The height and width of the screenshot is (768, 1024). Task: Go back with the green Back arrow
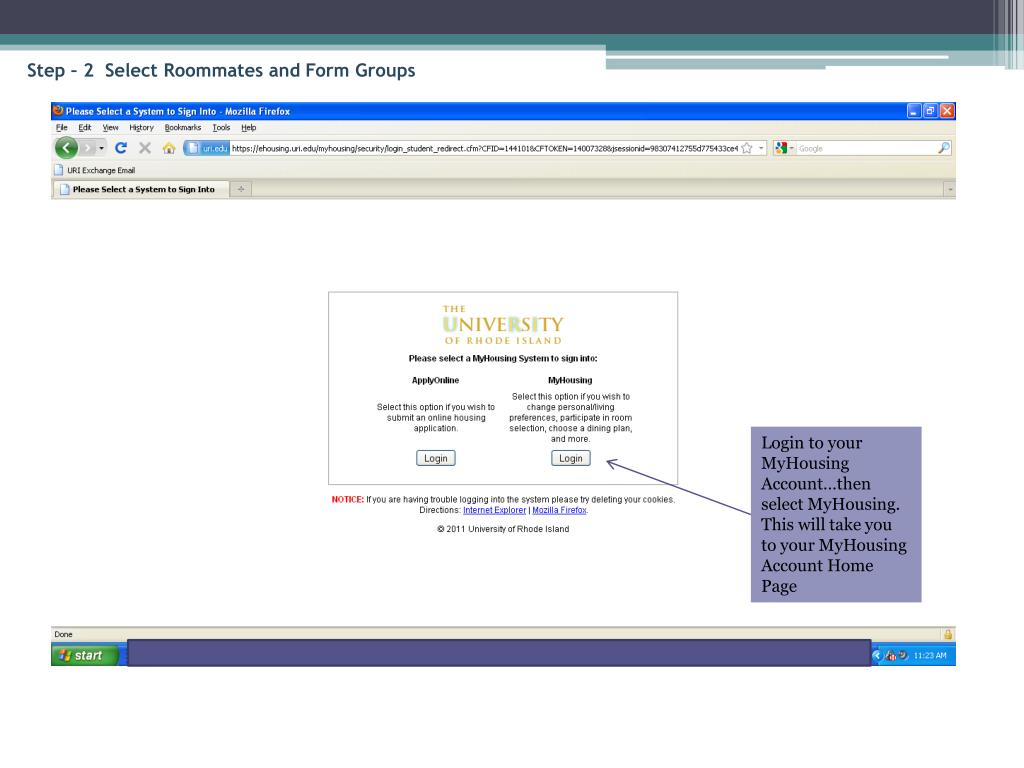coord(66,148)
